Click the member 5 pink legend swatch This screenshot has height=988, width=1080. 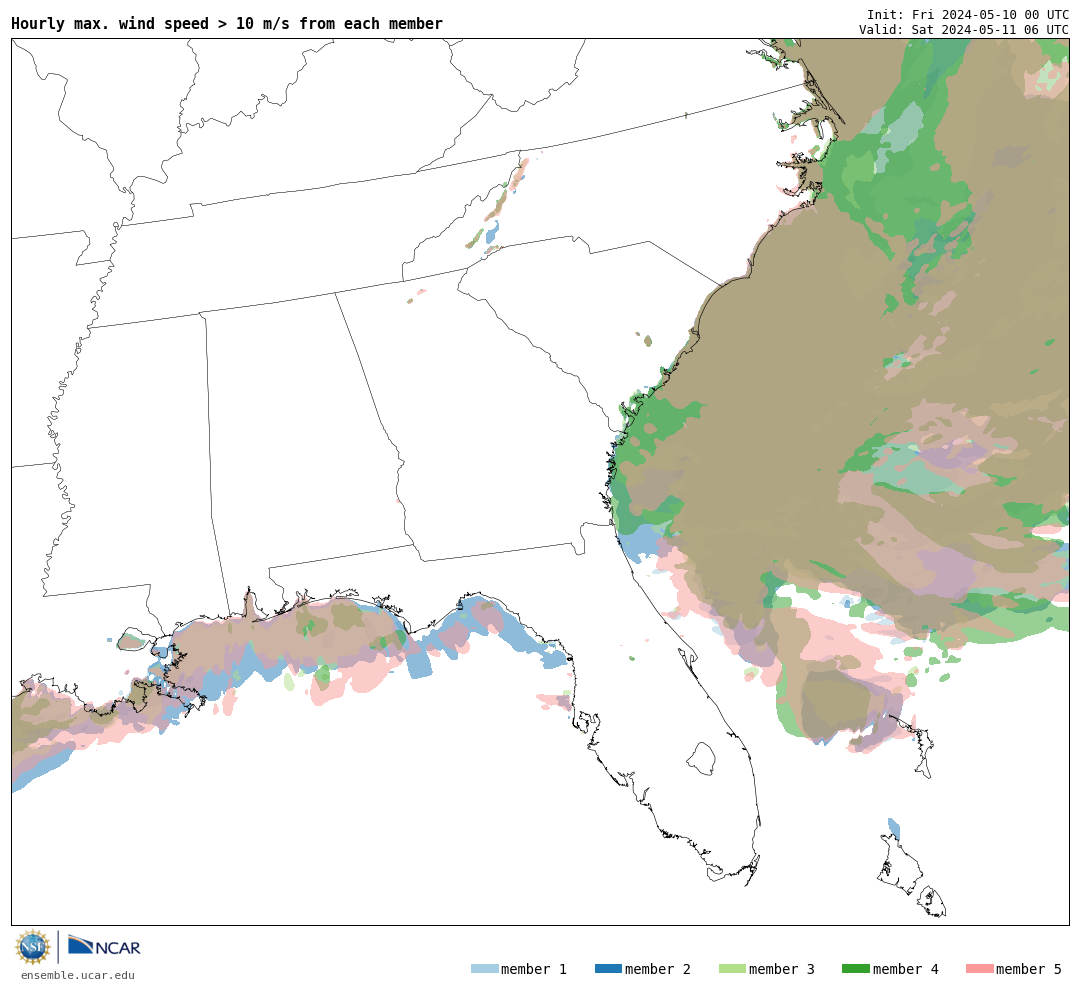979,969
